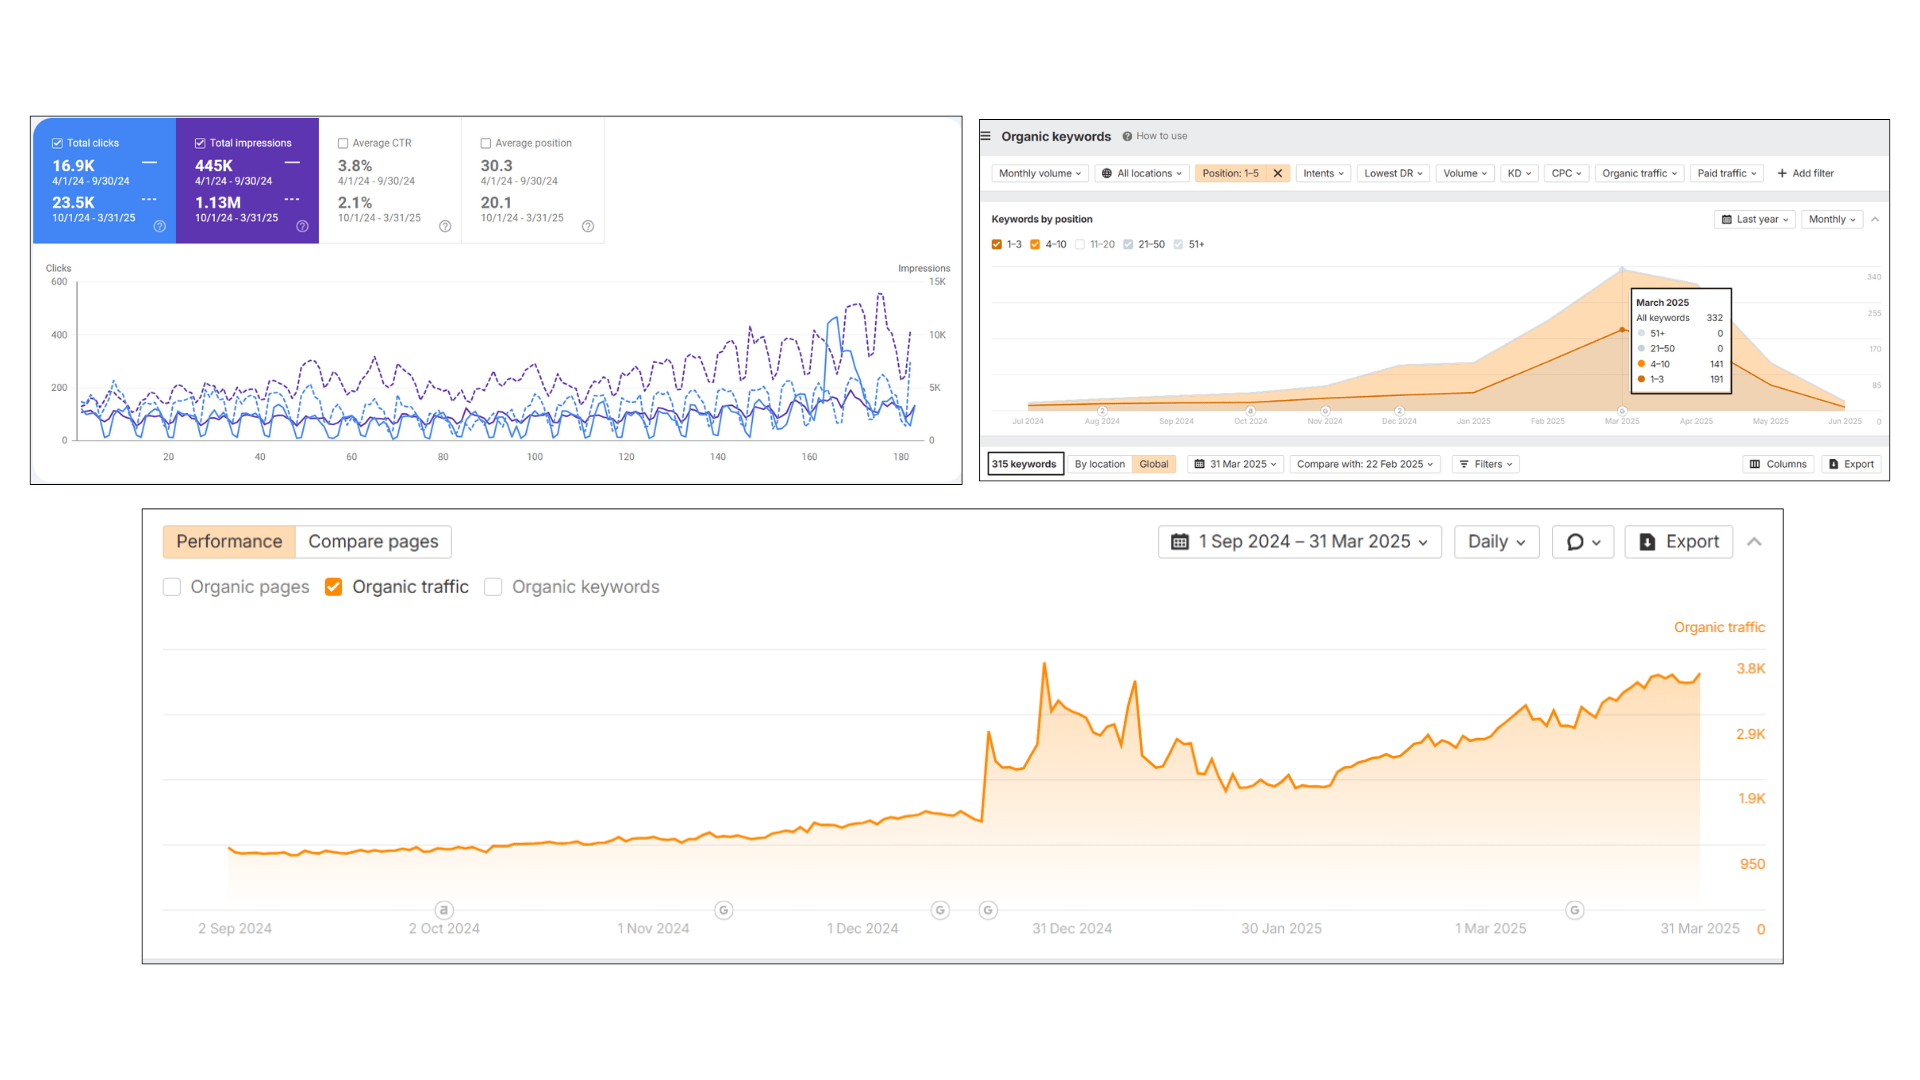Click the Google update marker near Mar 2025
The image size is (1920, 1080).
[1574, 910]
